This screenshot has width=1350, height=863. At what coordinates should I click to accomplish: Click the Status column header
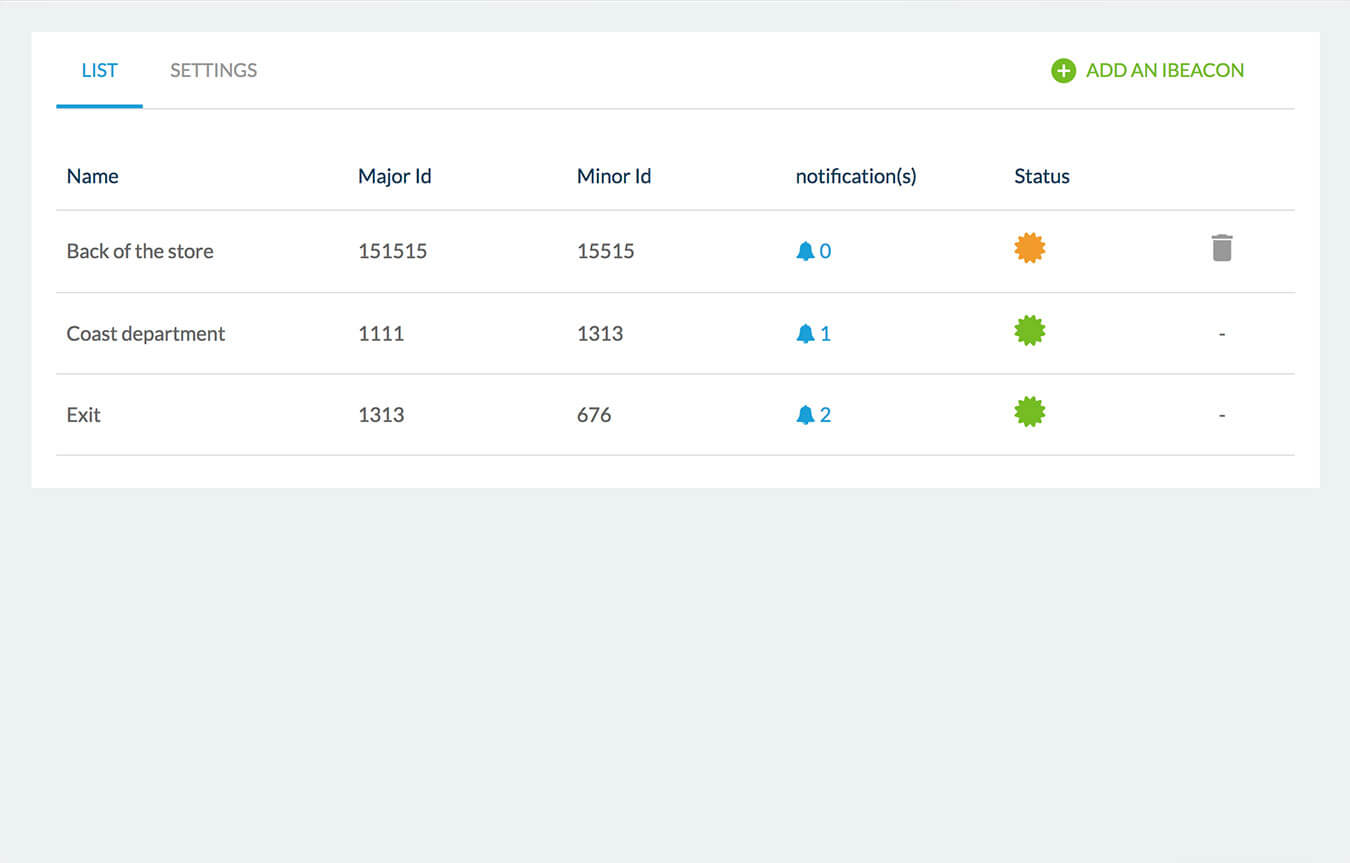[x=1042, y=176]
